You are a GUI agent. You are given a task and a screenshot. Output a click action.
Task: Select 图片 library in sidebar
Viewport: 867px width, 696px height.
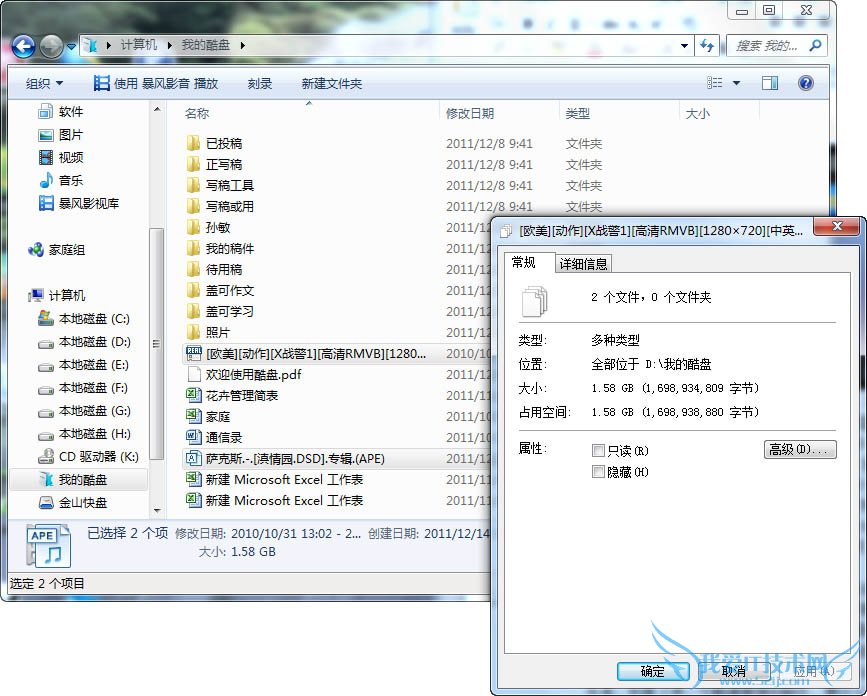(x=60, y=135)
